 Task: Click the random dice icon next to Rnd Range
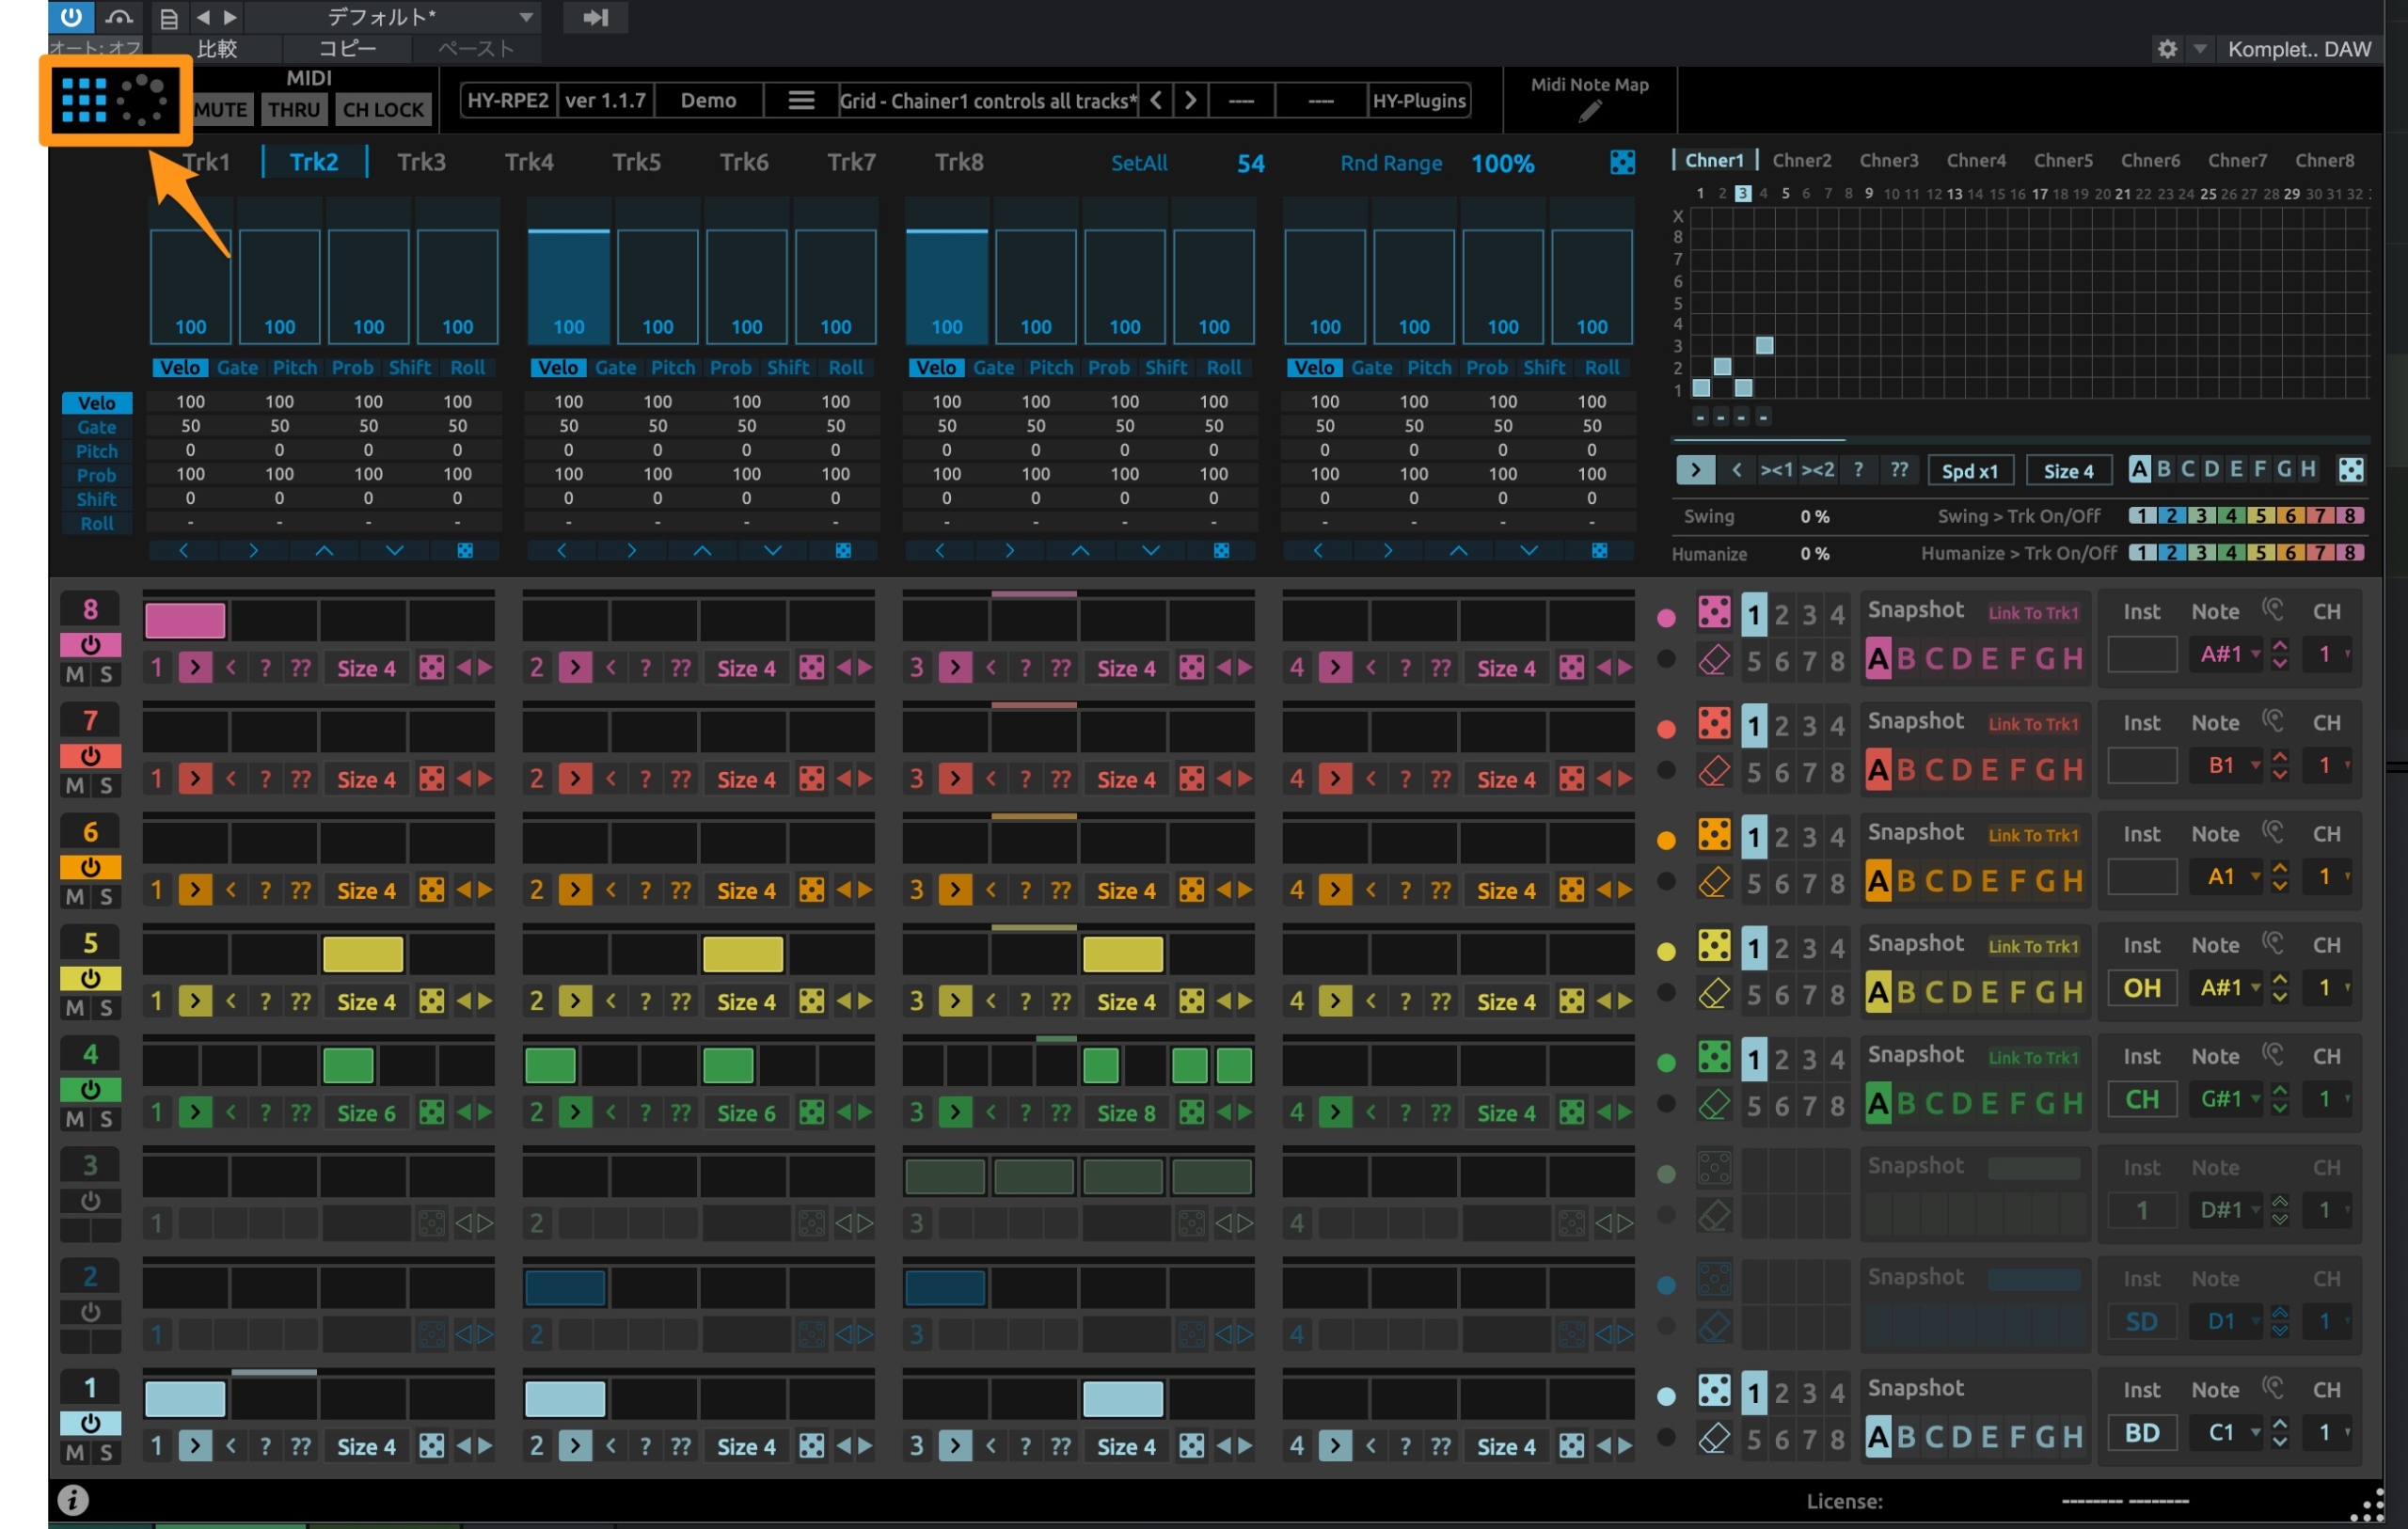(x=1622, y=163)
